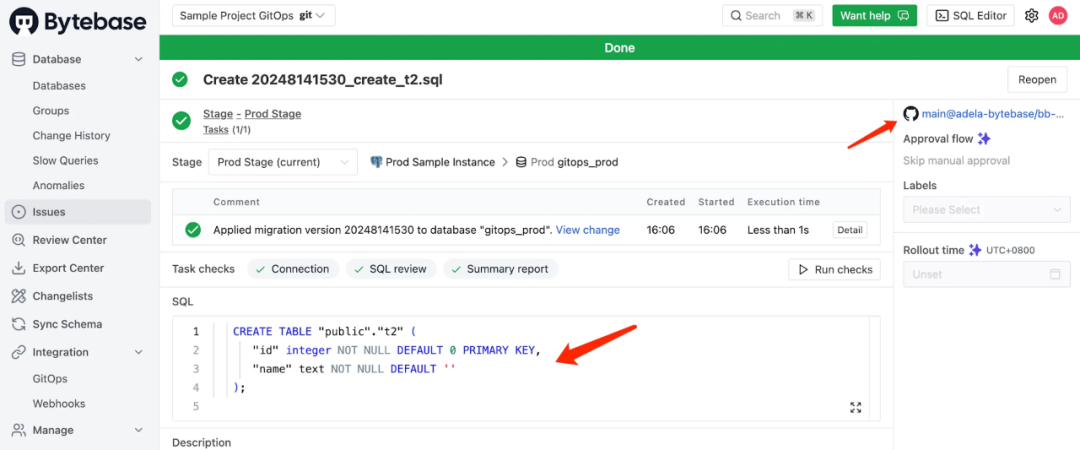Image resolution: width=1080 pixels, height=450 pixels.
Task: Click the Approval flow sparkle icon
Action: tap(984, 139)
